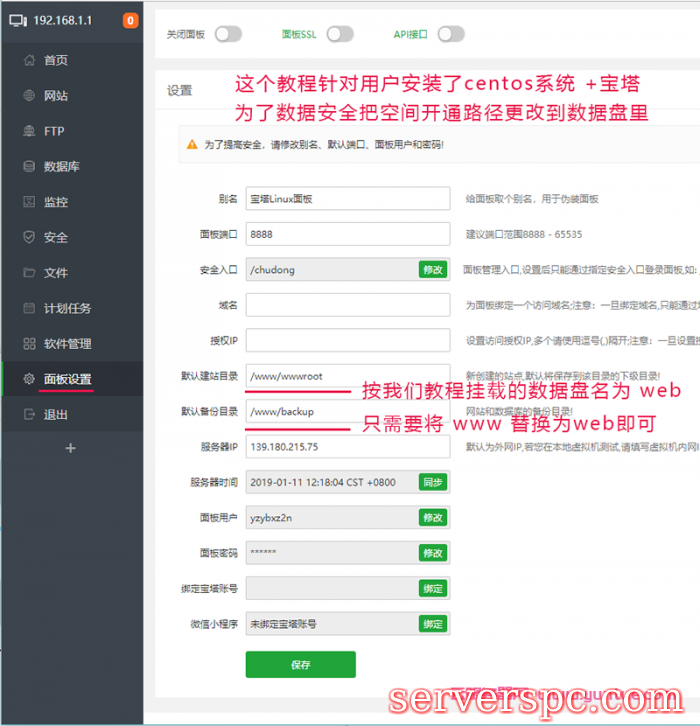Click the monitoring icon in sidebar
Viewport: 700px width, 726px height.
28,202
